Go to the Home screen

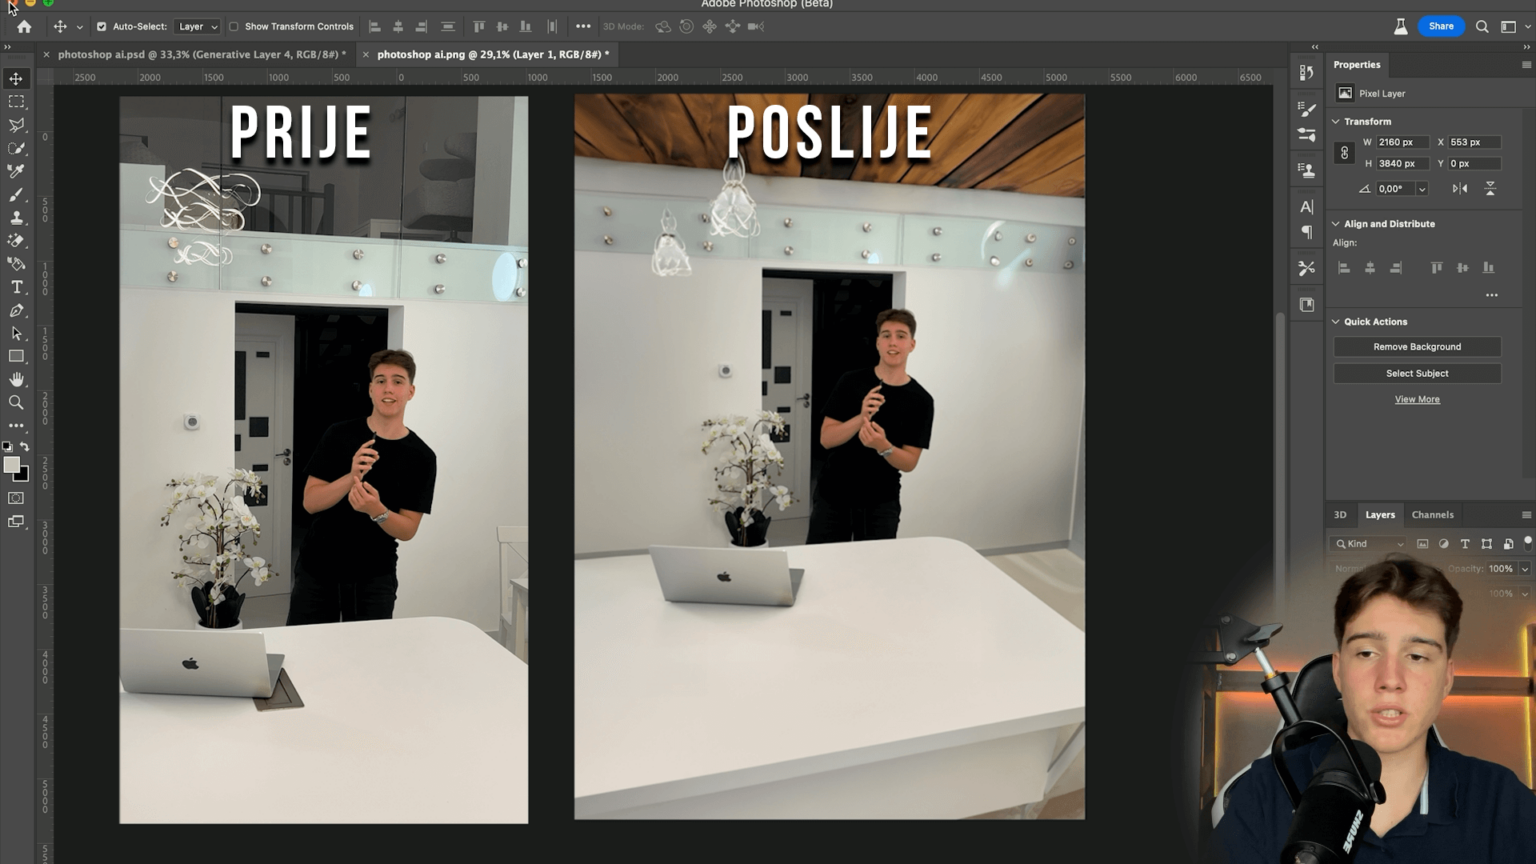[24, 27]
